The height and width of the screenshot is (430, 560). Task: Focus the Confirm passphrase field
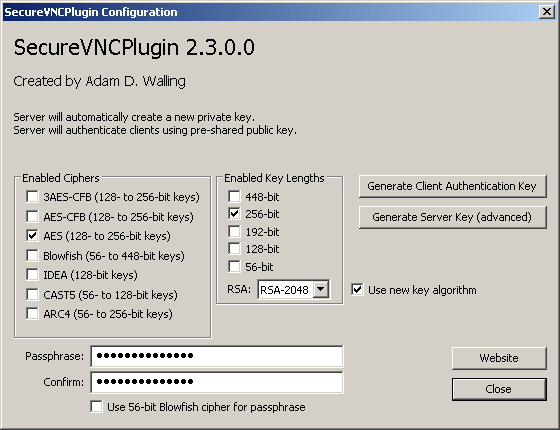[x=217, y=382]
